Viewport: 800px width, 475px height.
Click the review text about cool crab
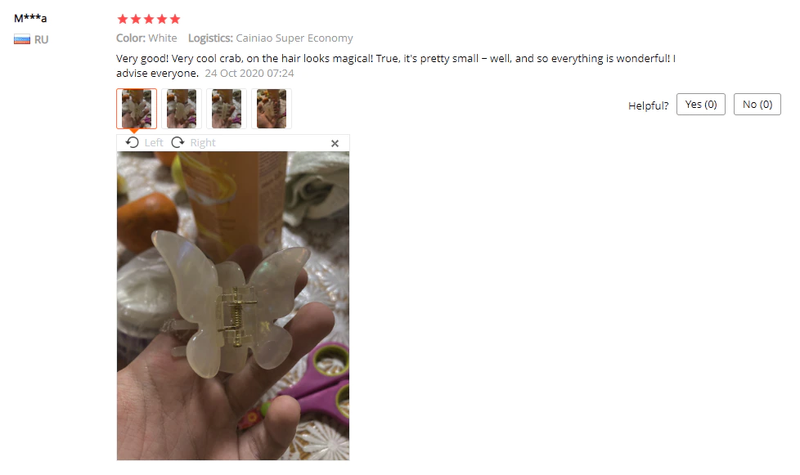pos(395,66)
